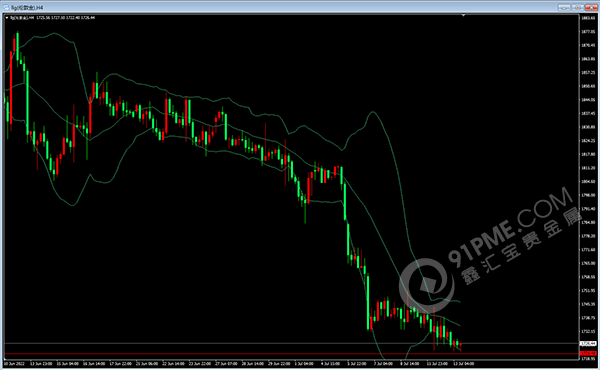The height and width of the screenshot is (370, 600).
Task: Select the gray bid price line above the red line
Action: (x=291, y=343)
